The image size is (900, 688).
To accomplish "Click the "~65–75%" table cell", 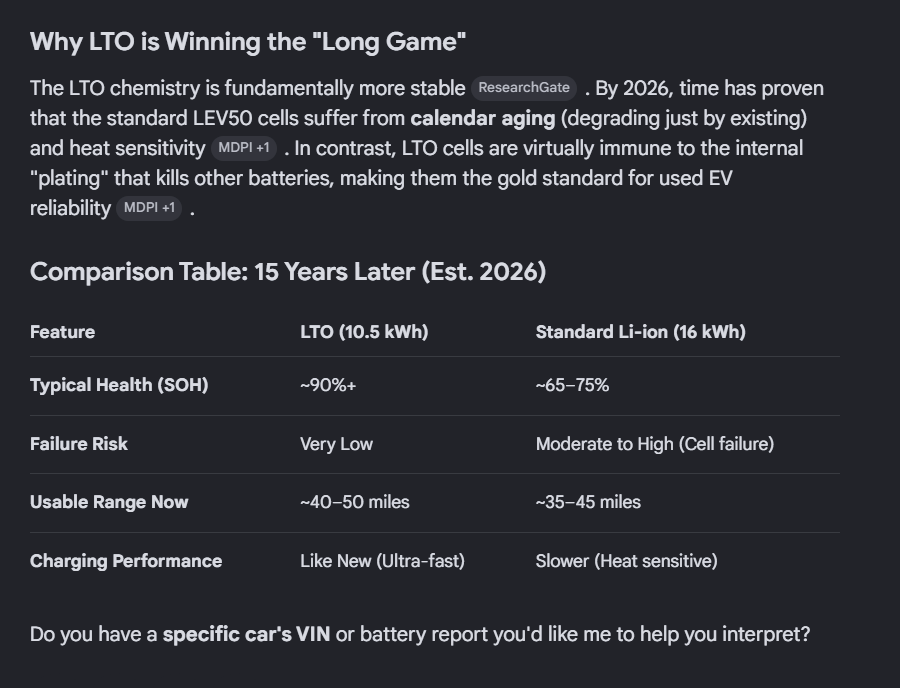I will [x=572, y=385].
